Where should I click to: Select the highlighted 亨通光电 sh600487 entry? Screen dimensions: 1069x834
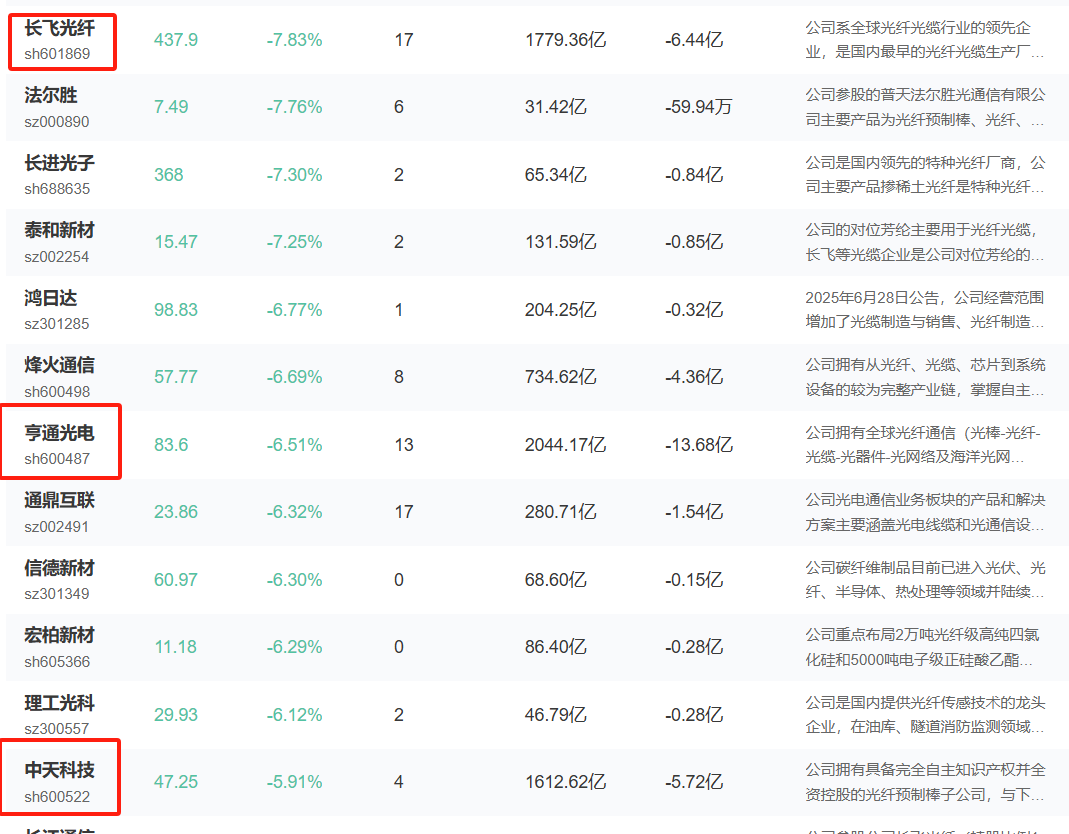(x=59, y=445)
